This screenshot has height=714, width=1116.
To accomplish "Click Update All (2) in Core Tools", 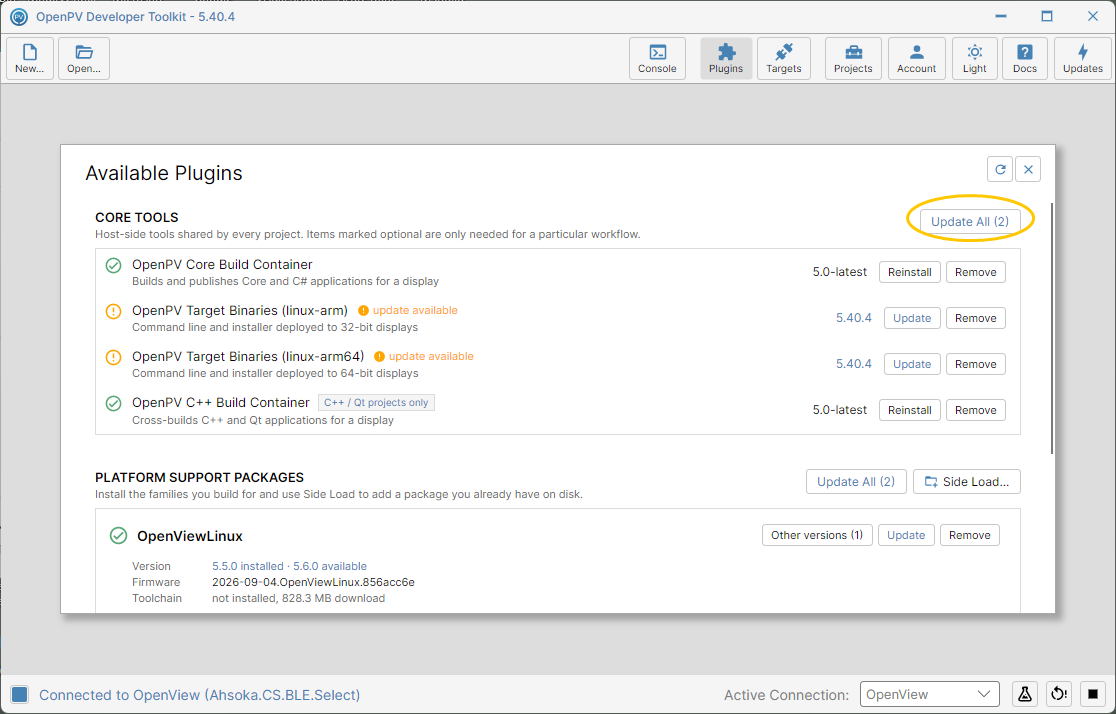I will tap(970, 221).
